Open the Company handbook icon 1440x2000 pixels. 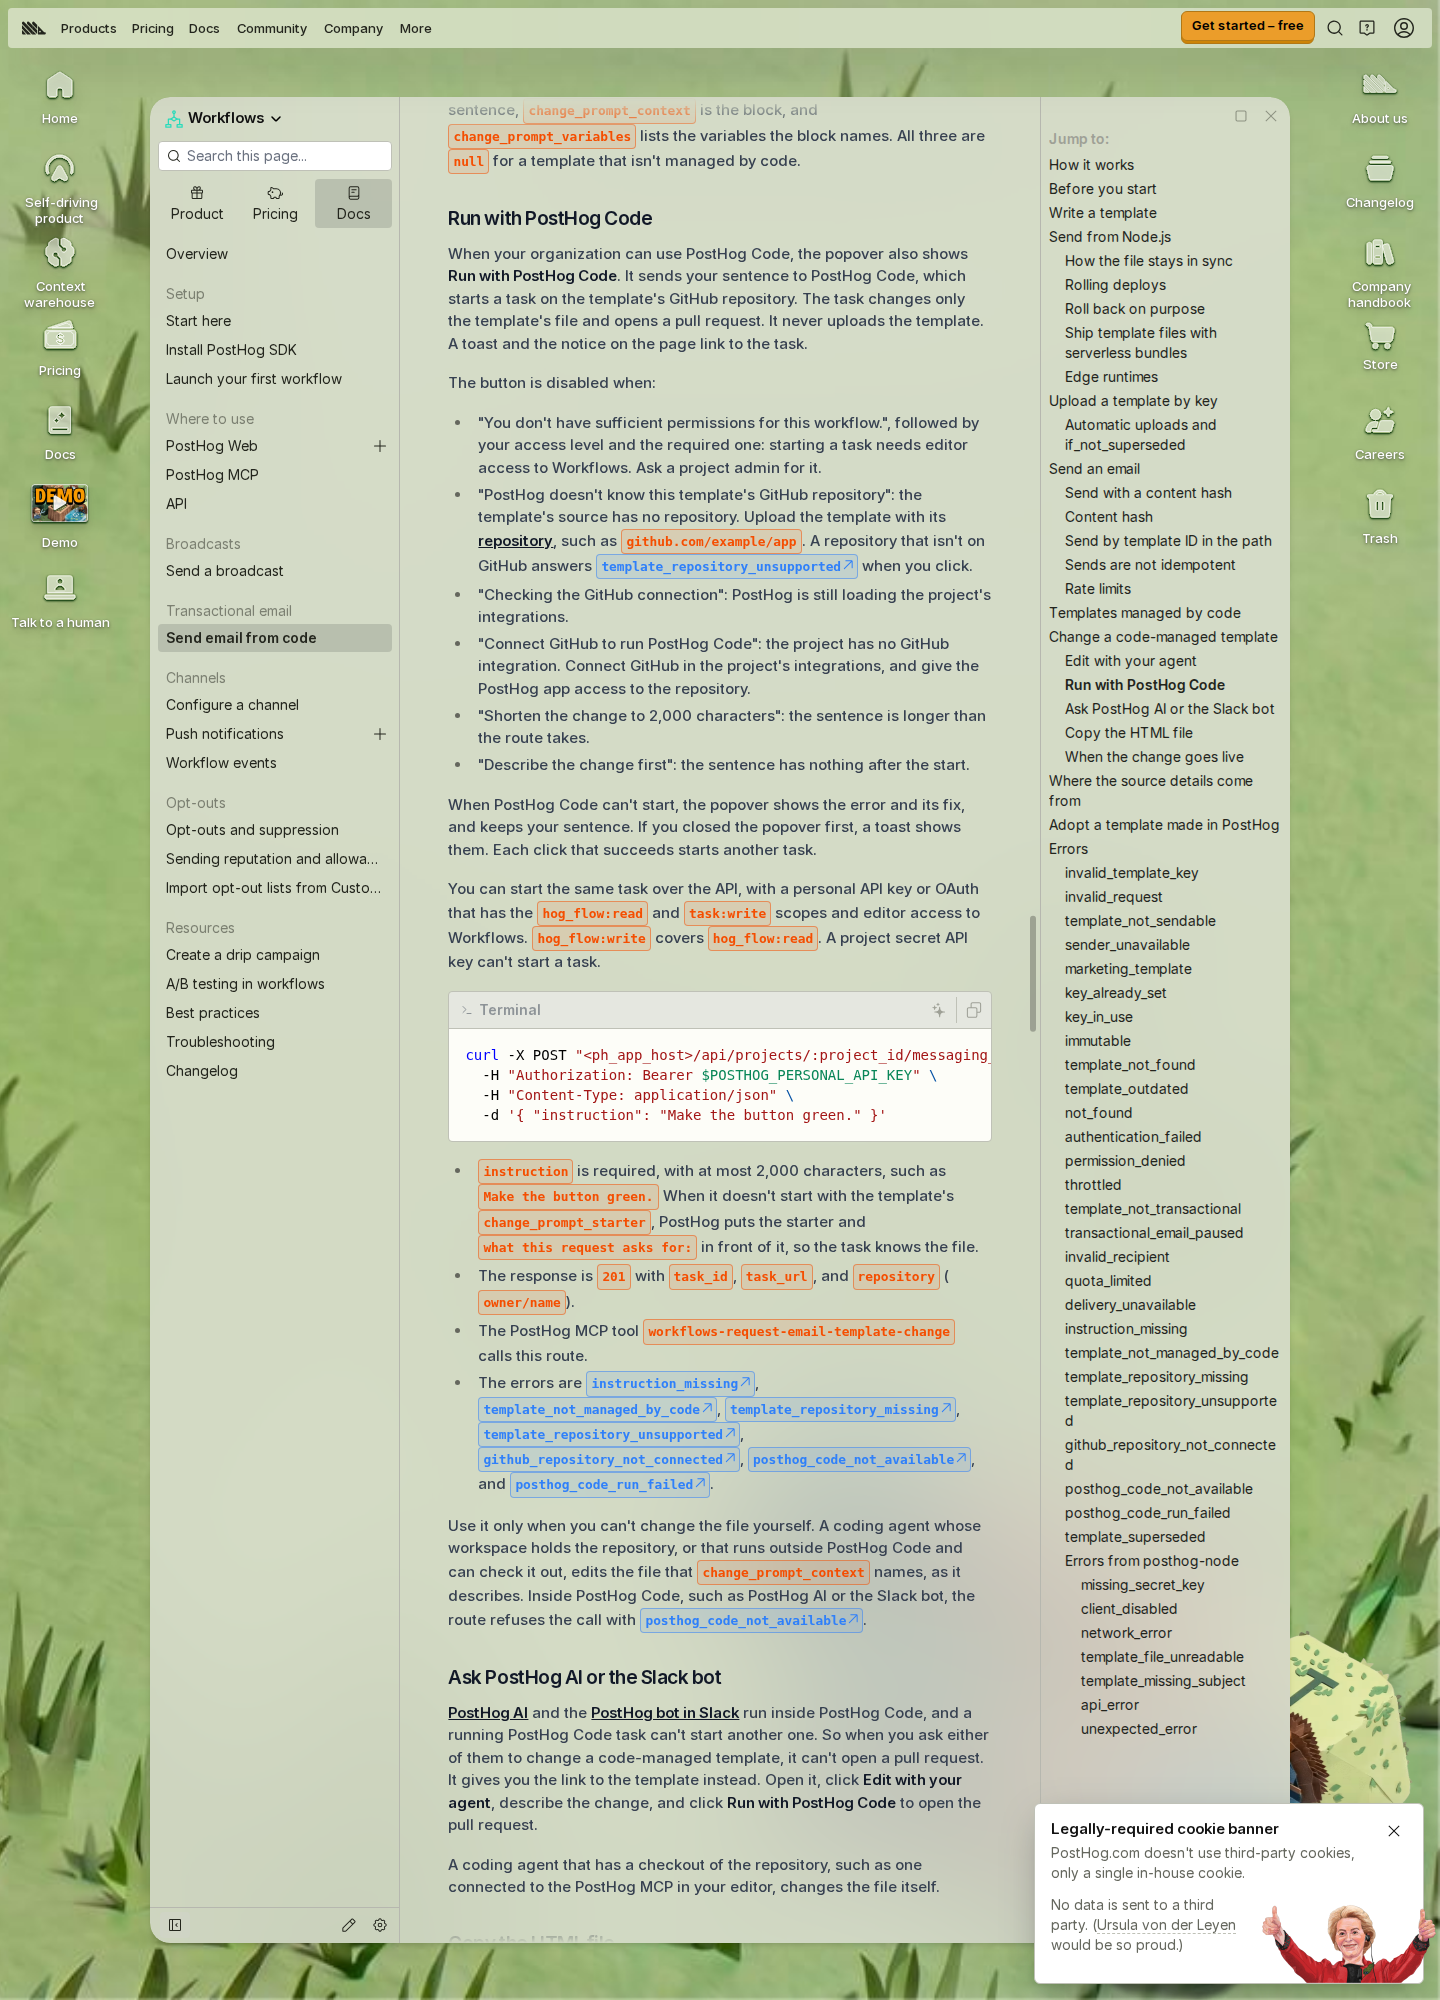click(x=1379, y=273)
